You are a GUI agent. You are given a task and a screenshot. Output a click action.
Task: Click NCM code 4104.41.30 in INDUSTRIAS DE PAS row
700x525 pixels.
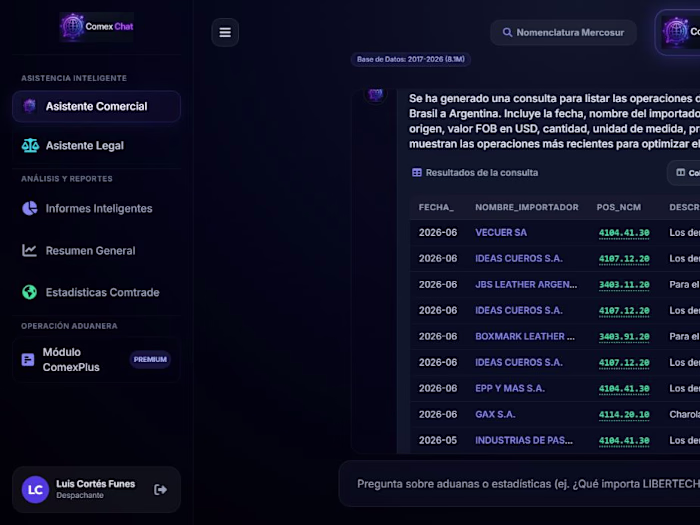point(624,441)
